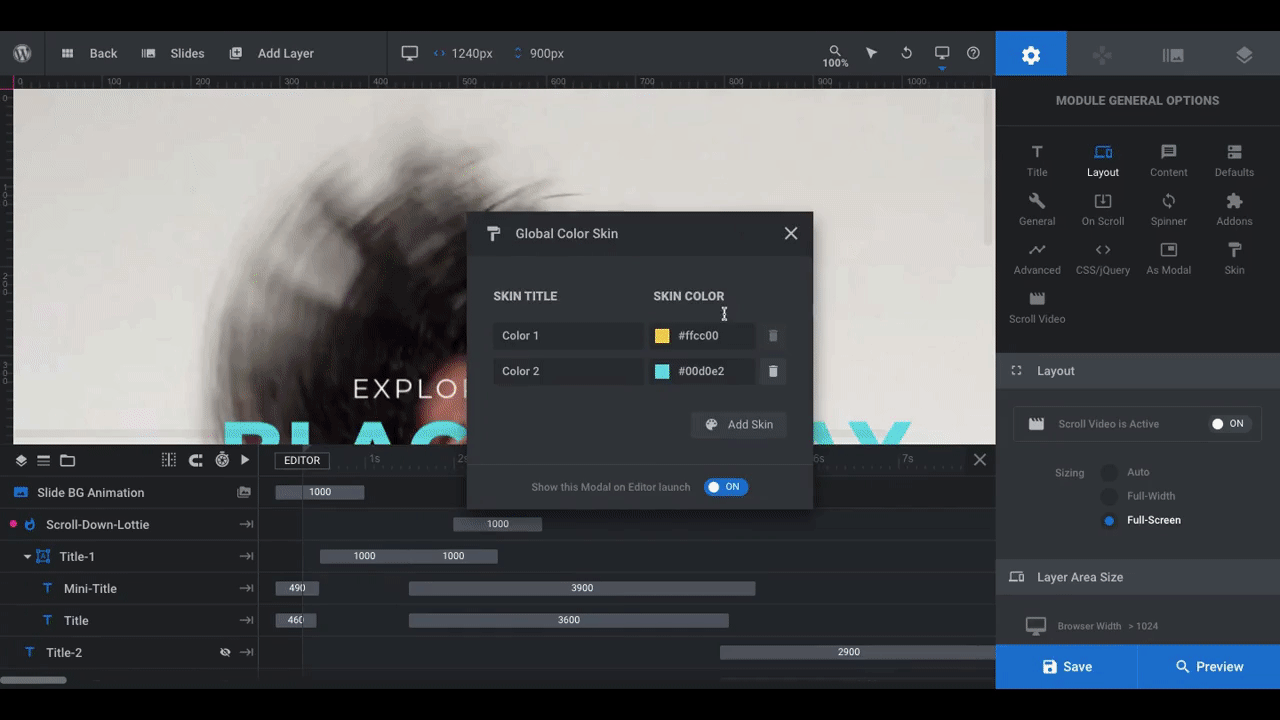Click the timeline column selection icon
Viewport: 1280px width, 720px height.
(x=169, y=460)
